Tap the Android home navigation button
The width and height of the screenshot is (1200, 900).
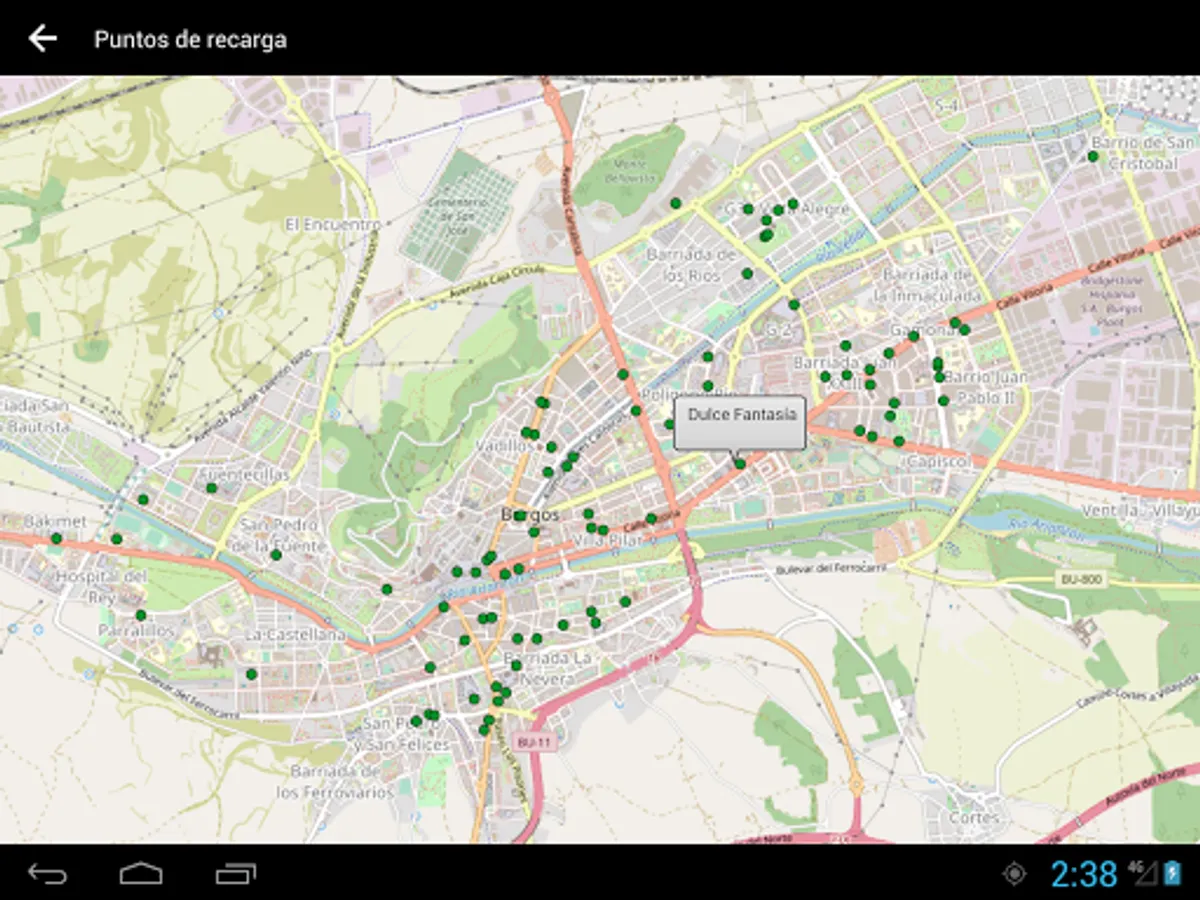[141, 874]
